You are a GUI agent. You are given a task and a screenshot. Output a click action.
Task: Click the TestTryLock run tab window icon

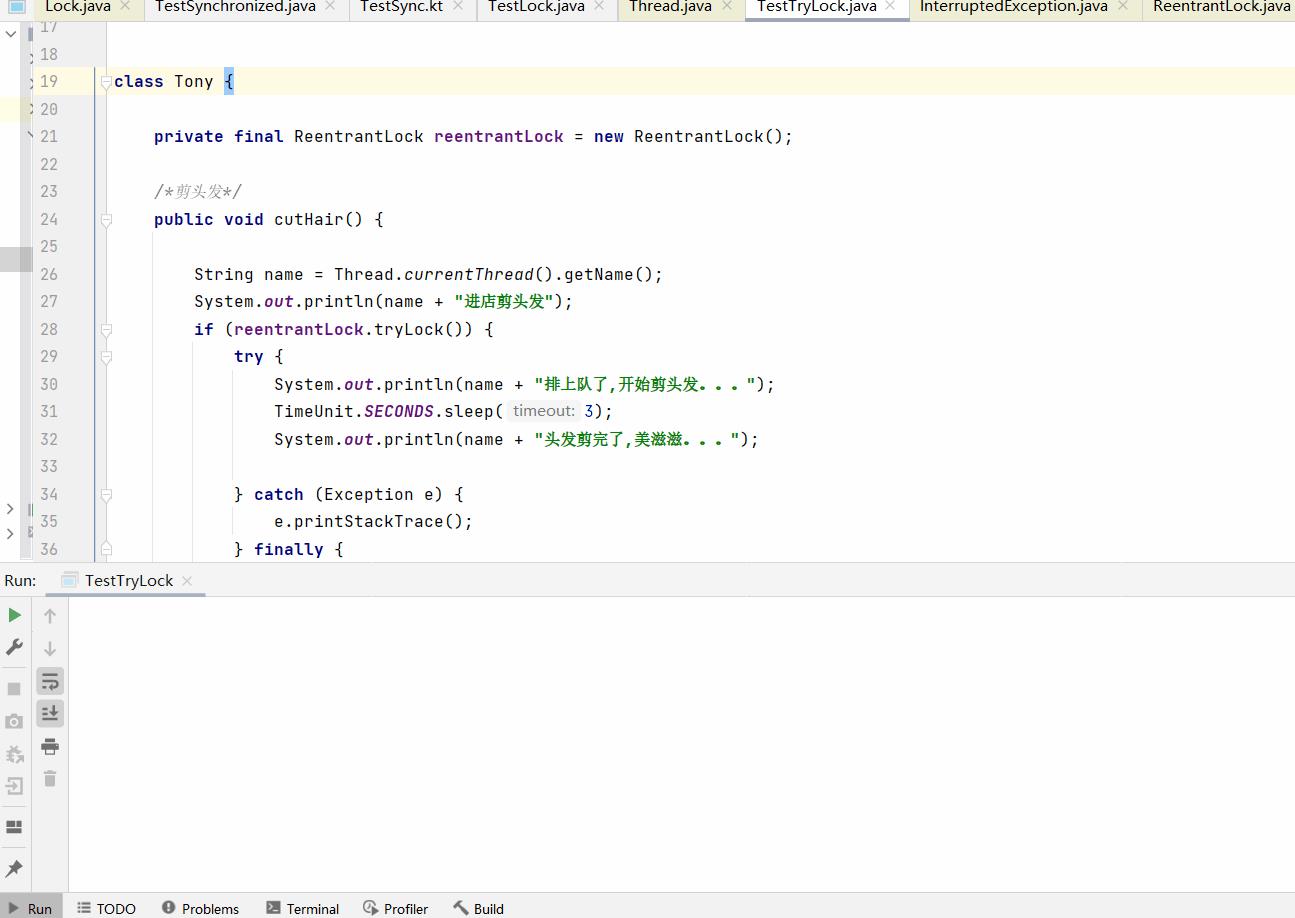69,580
